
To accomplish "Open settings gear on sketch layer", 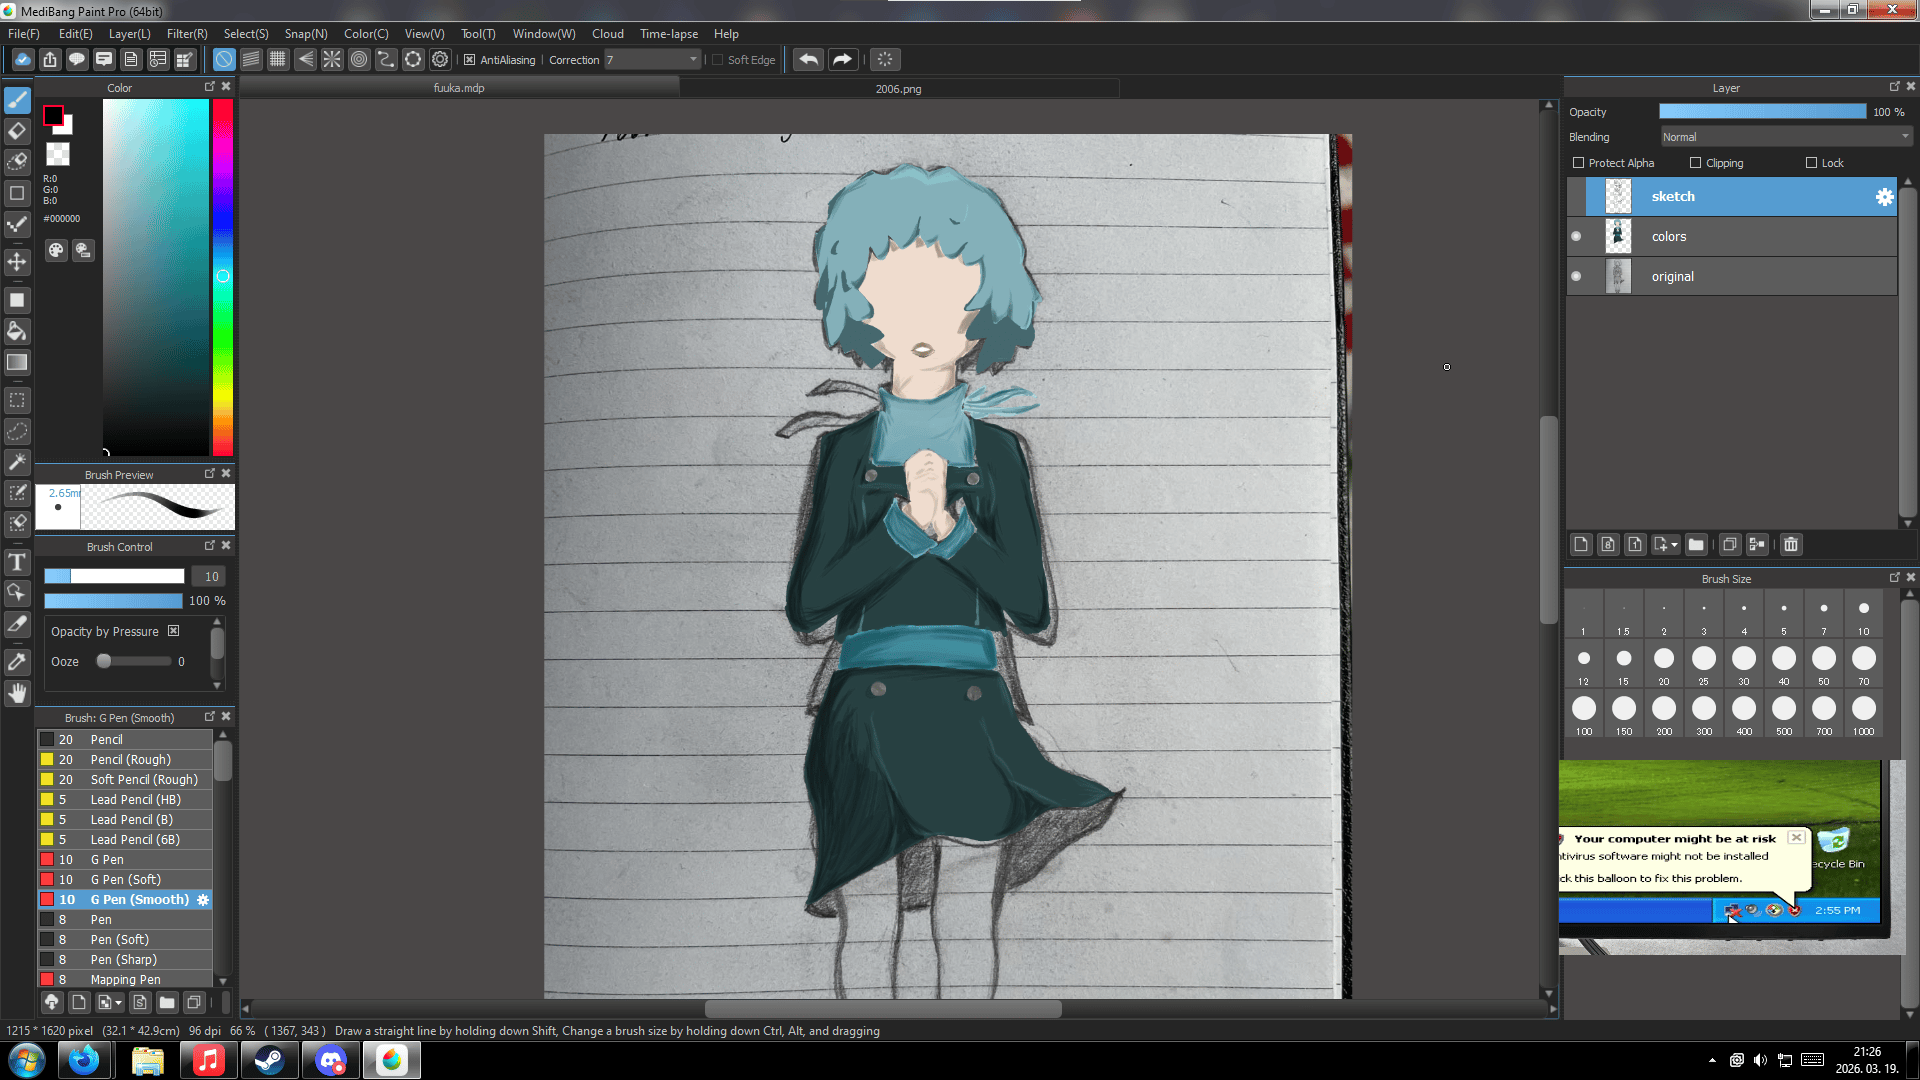I will 1884,197.
